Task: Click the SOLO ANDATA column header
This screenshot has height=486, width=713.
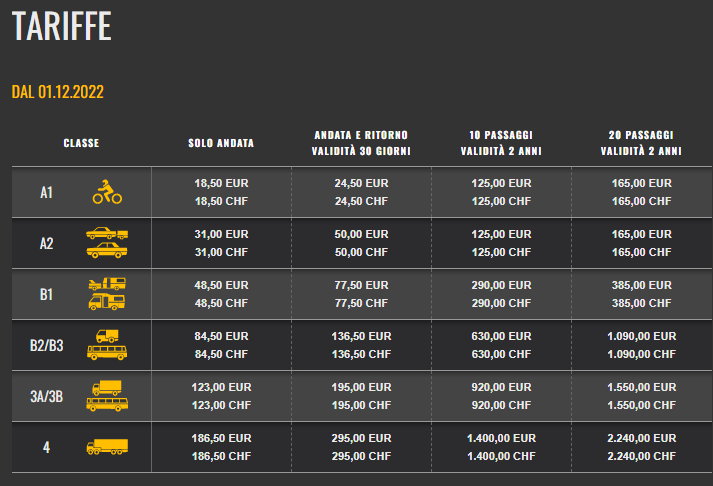Action: 221,143
